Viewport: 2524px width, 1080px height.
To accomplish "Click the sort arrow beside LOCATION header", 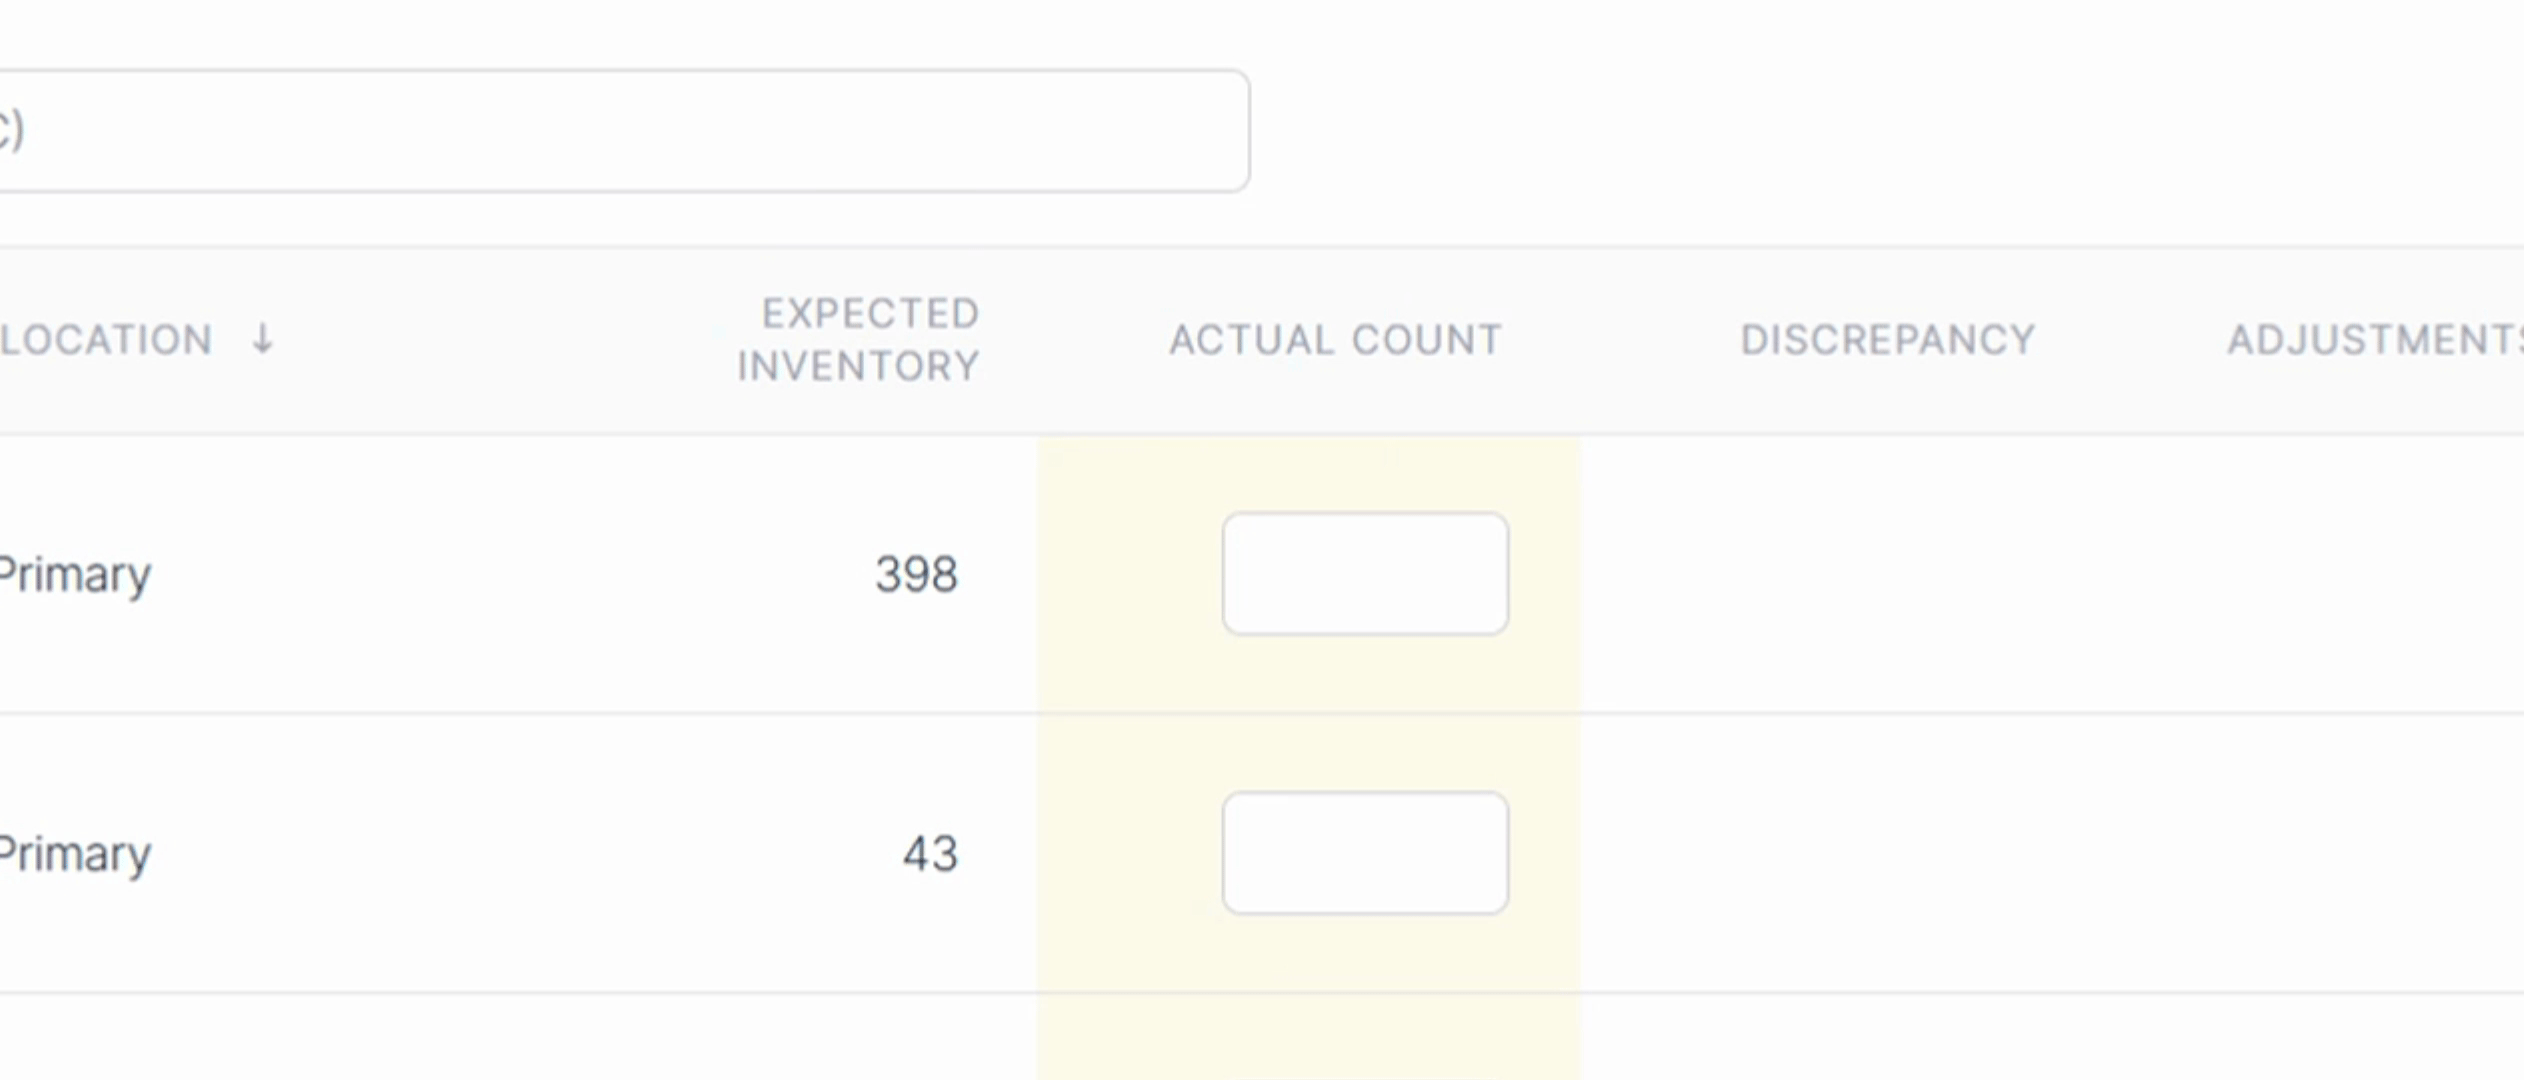I will 262,339.
